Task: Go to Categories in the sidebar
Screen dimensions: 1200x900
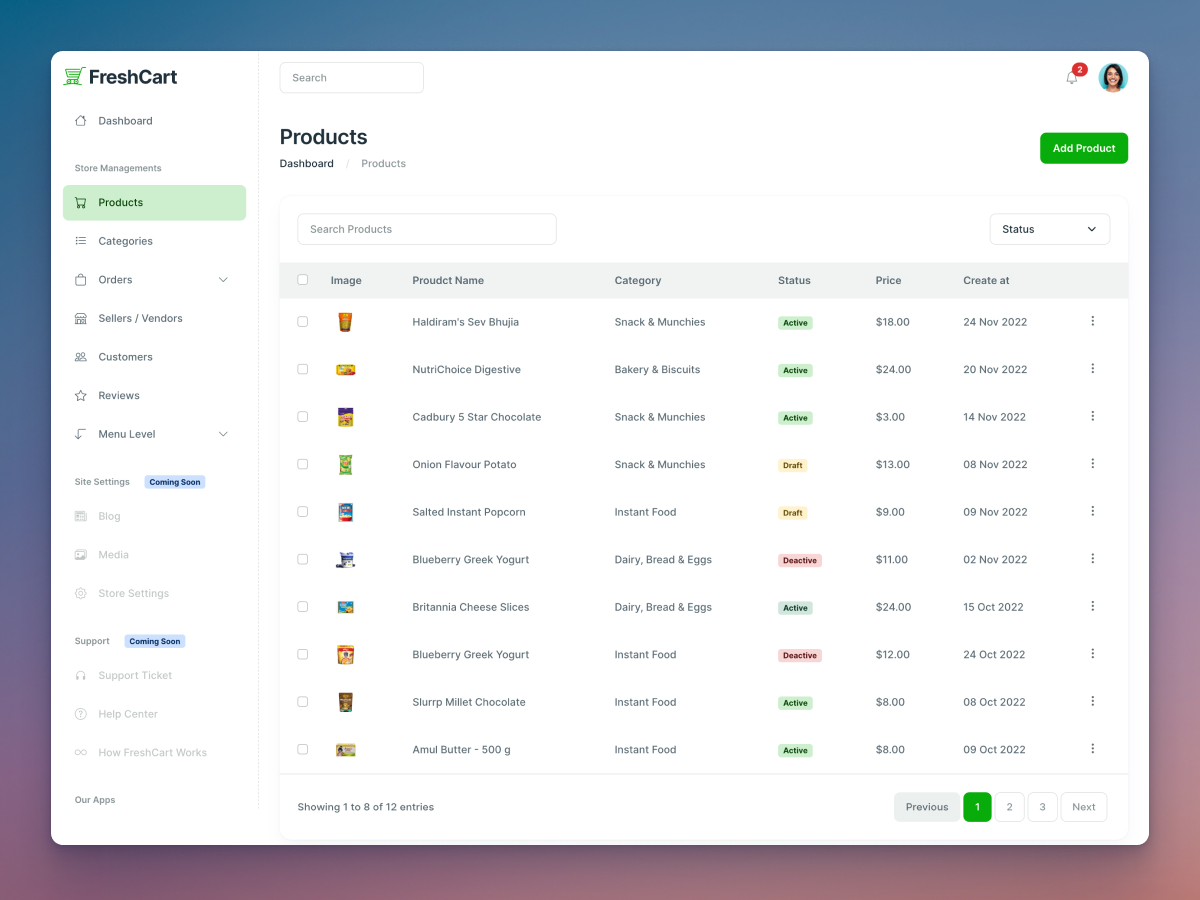Action: 125,241
